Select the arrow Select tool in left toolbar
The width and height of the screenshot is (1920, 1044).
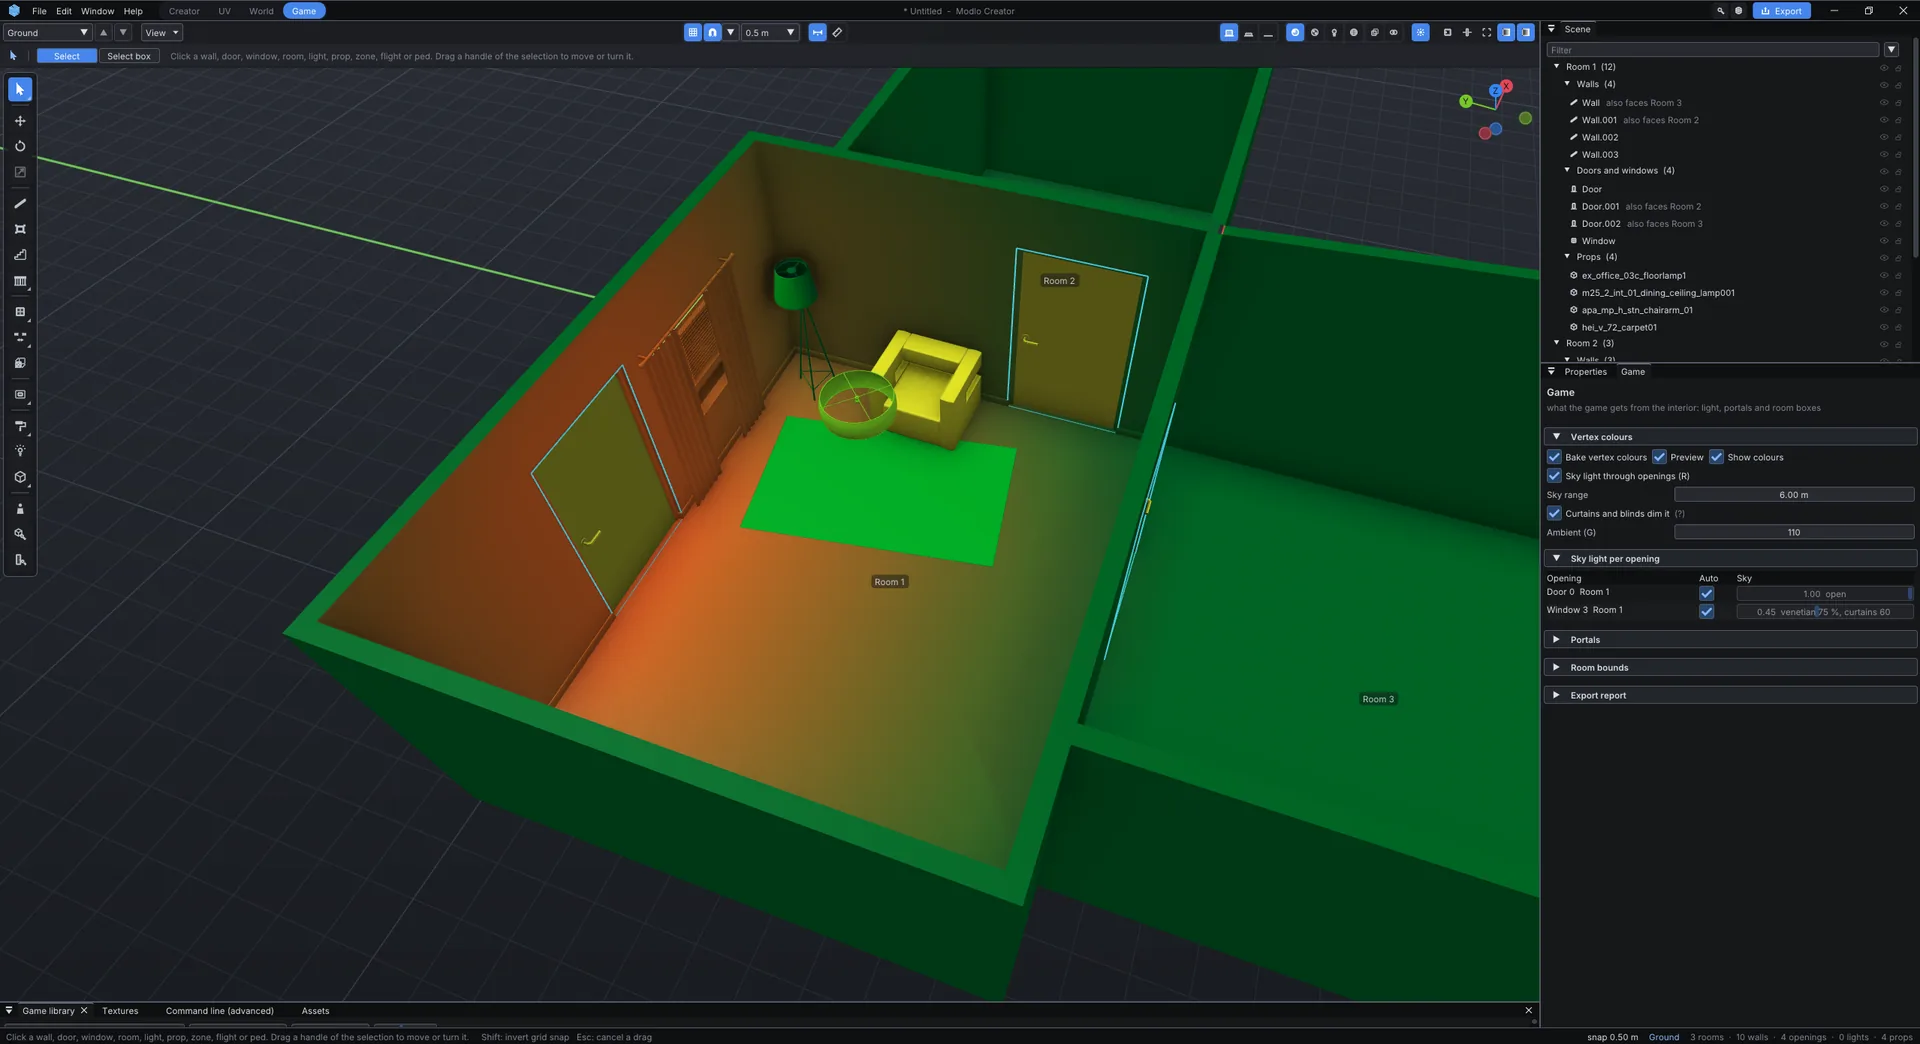[20, 90]
